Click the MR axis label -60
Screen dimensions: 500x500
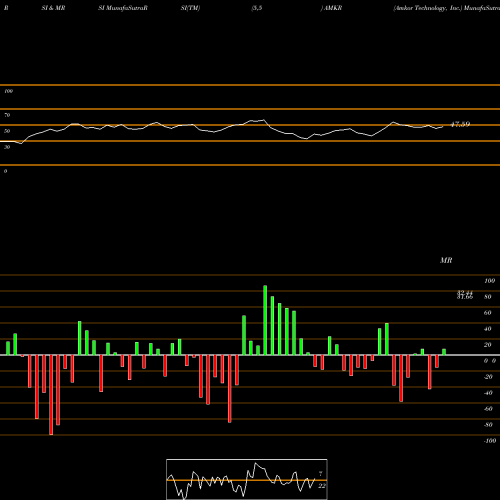tap(488, 409)
